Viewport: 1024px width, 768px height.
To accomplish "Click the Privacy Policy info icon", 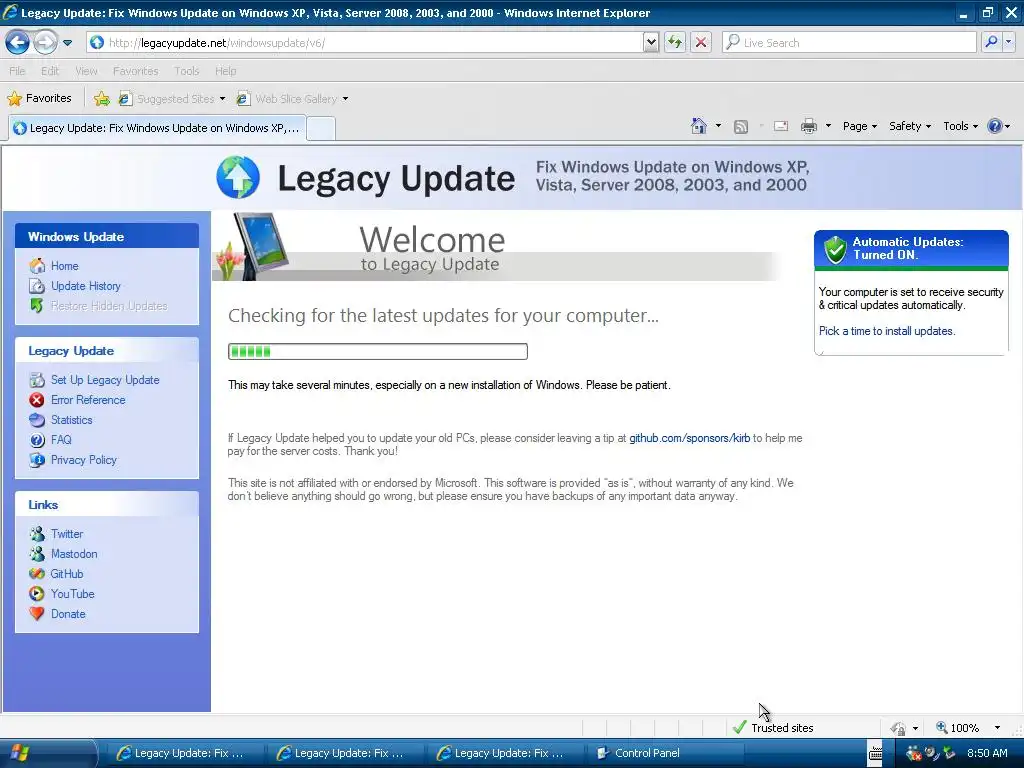I will click(x=37, y=460).
